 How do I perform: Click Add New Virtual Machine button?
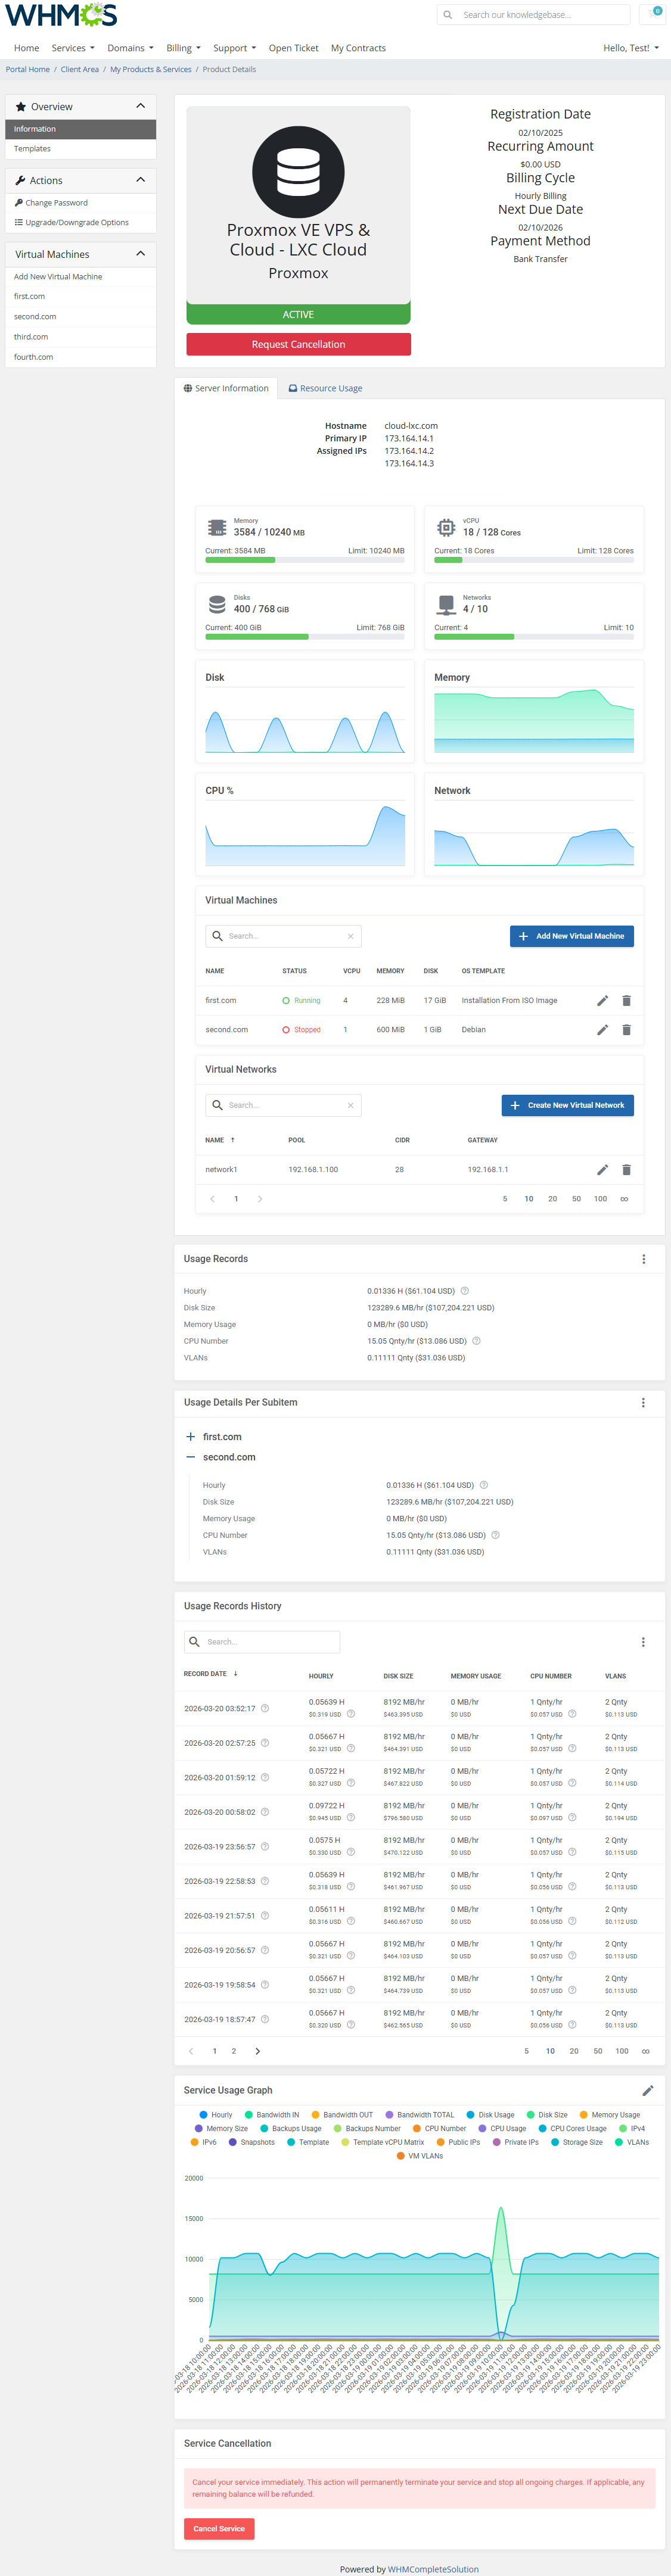point(571,936)
